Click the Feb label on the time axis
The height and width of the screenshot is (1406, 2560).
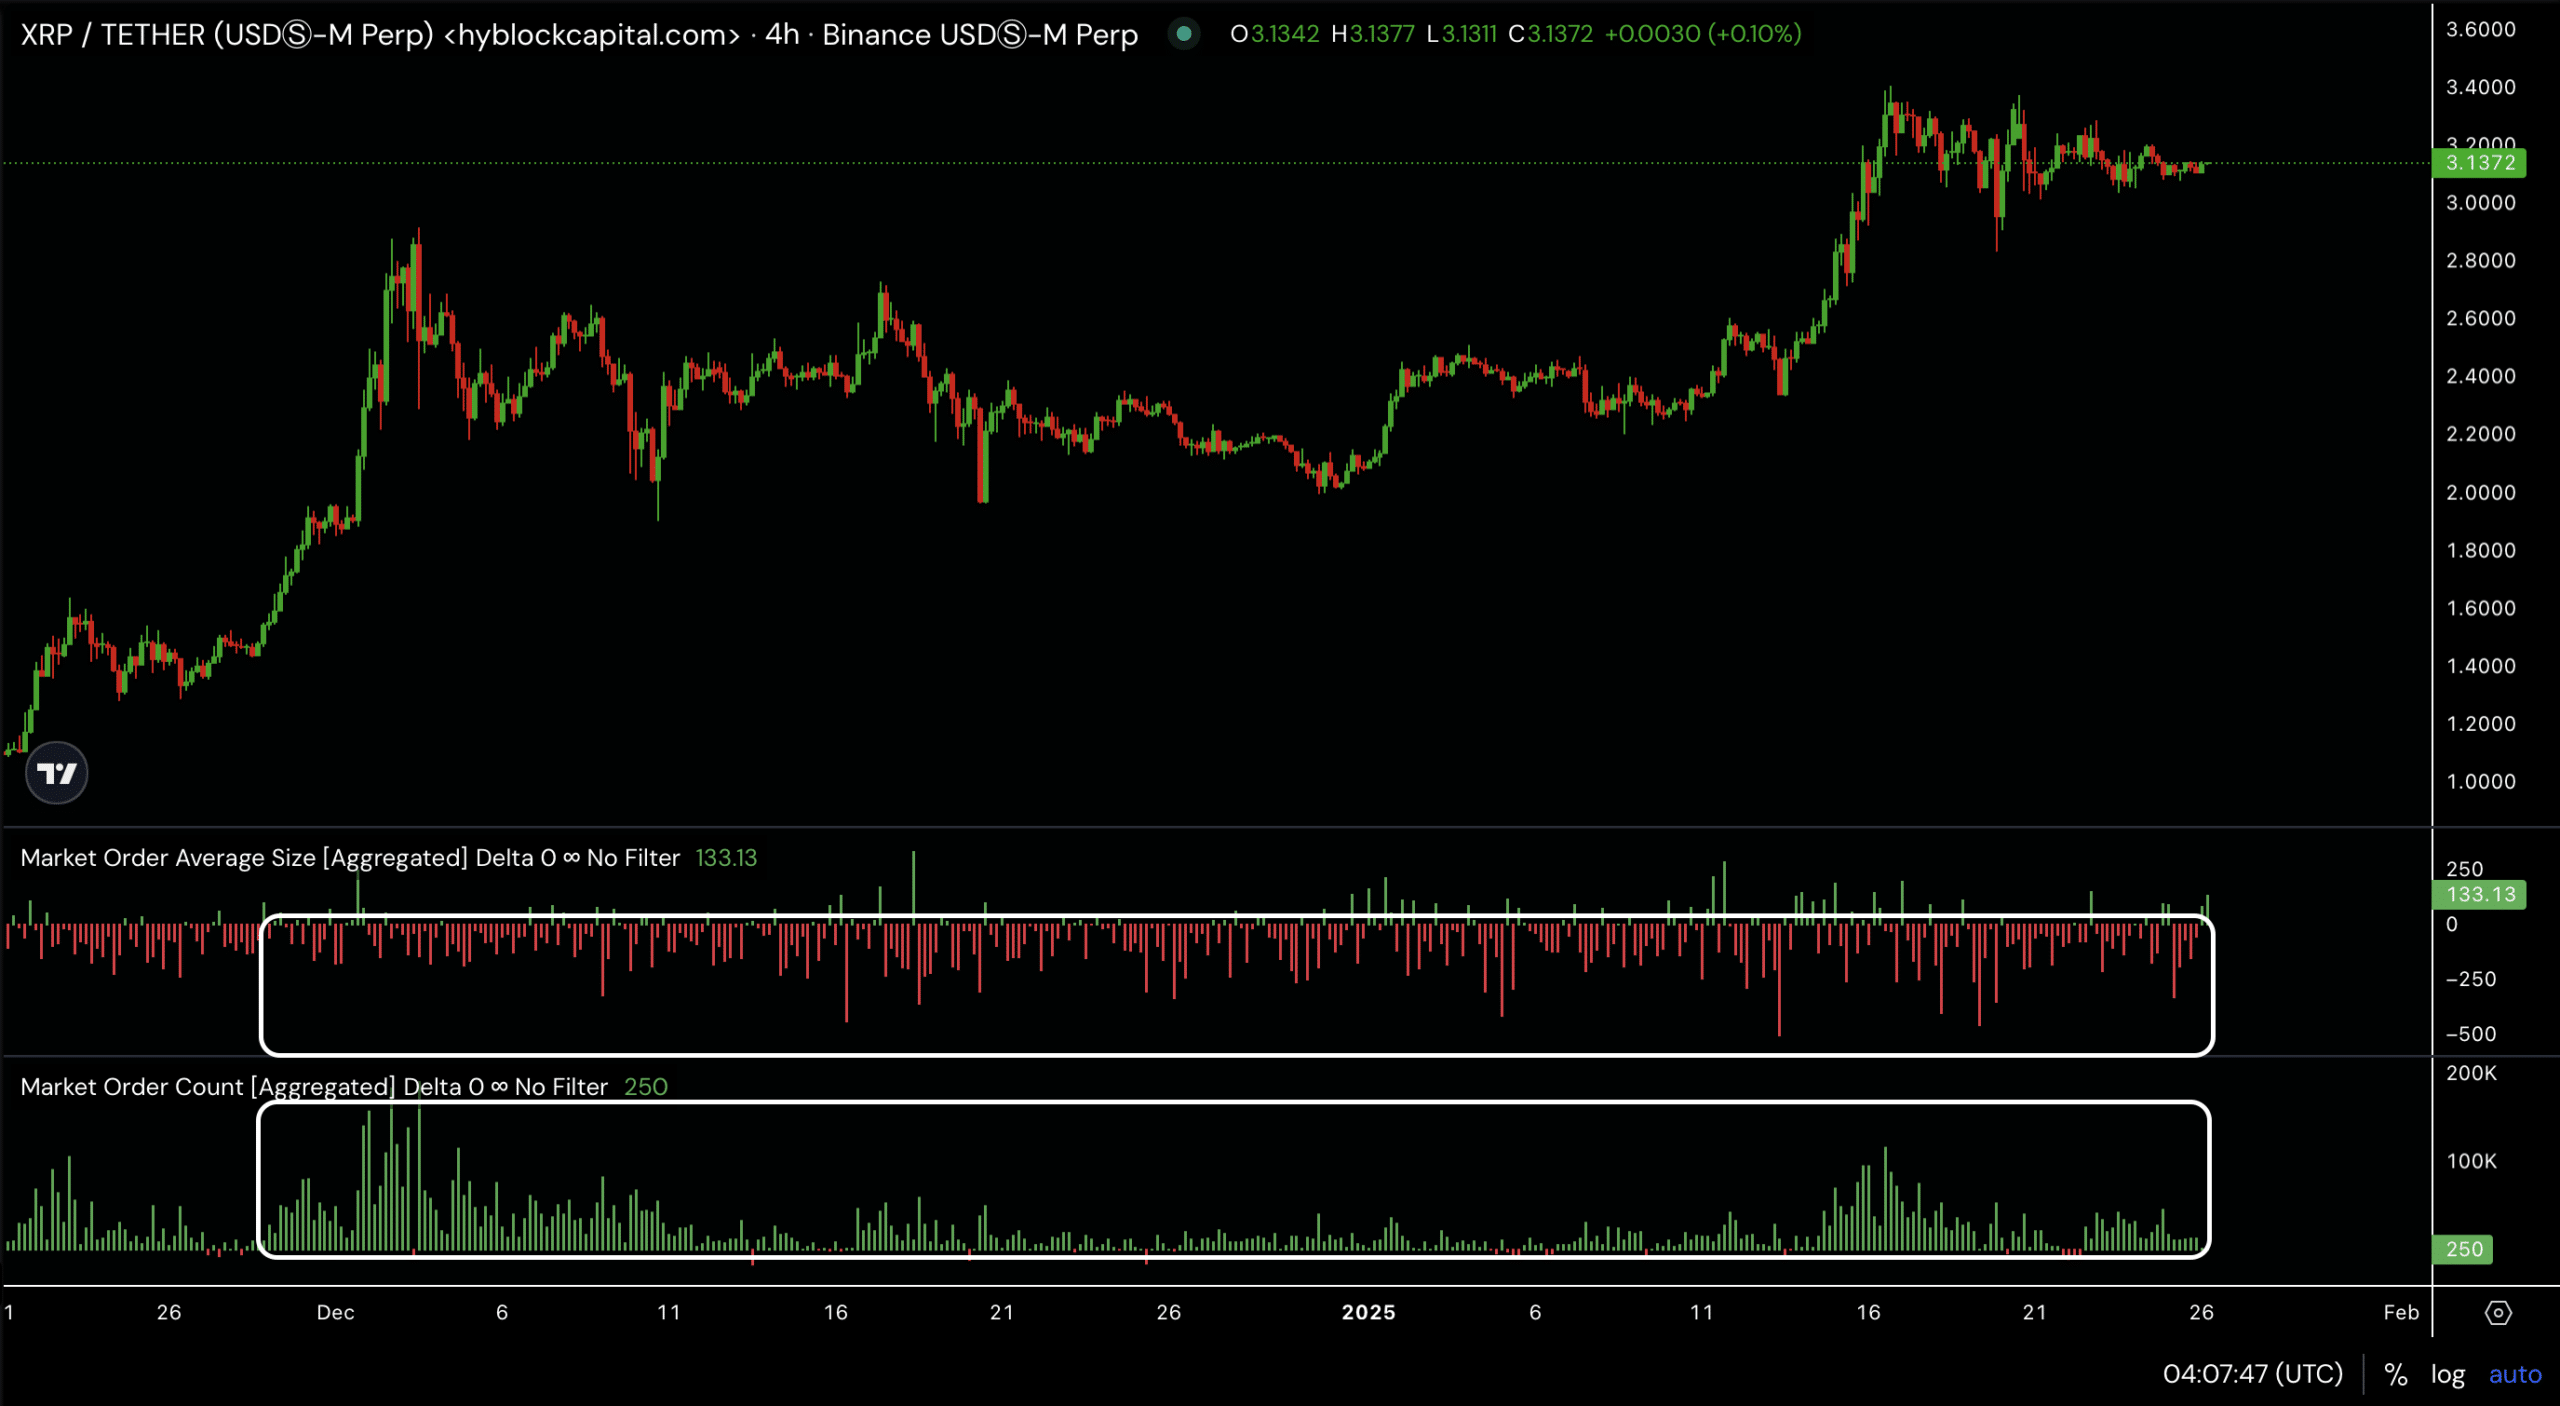(x=2400, y=1313)
